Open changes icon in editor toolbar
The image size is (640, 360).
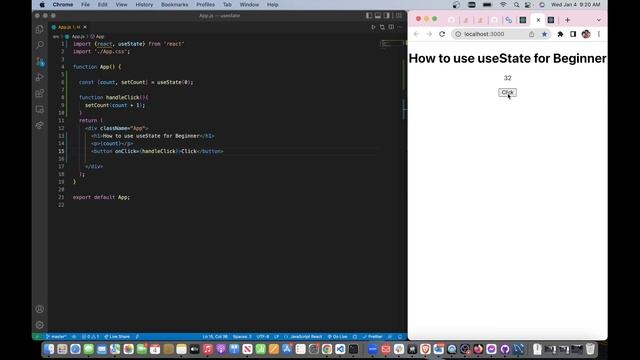[382, 27]
